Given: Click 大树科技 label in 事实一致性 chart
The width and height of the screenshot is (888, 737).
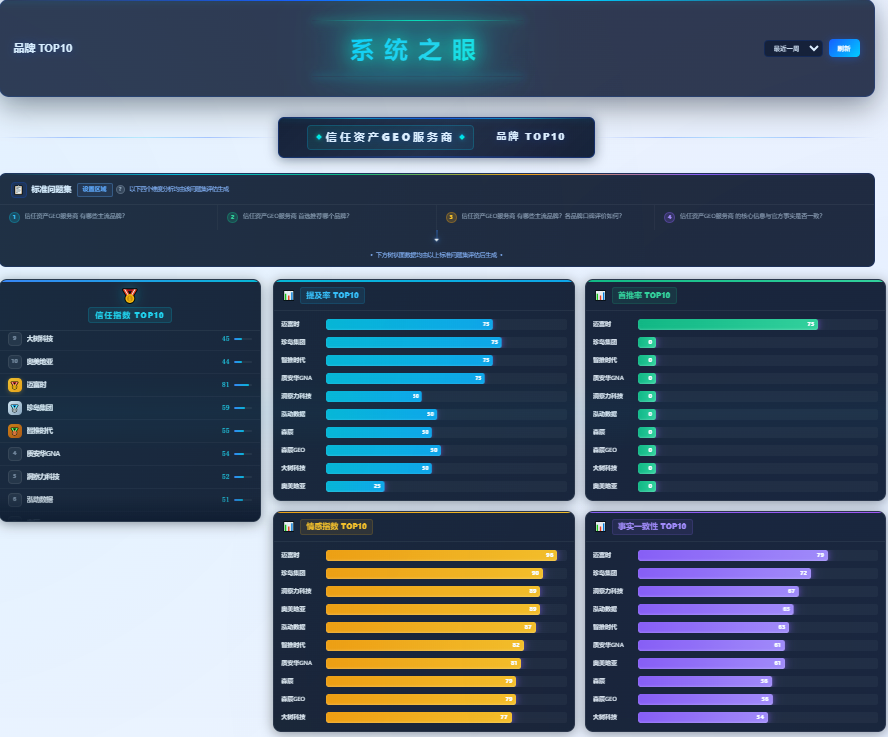Looking at the screenshot, I should (x=605, y=717).
